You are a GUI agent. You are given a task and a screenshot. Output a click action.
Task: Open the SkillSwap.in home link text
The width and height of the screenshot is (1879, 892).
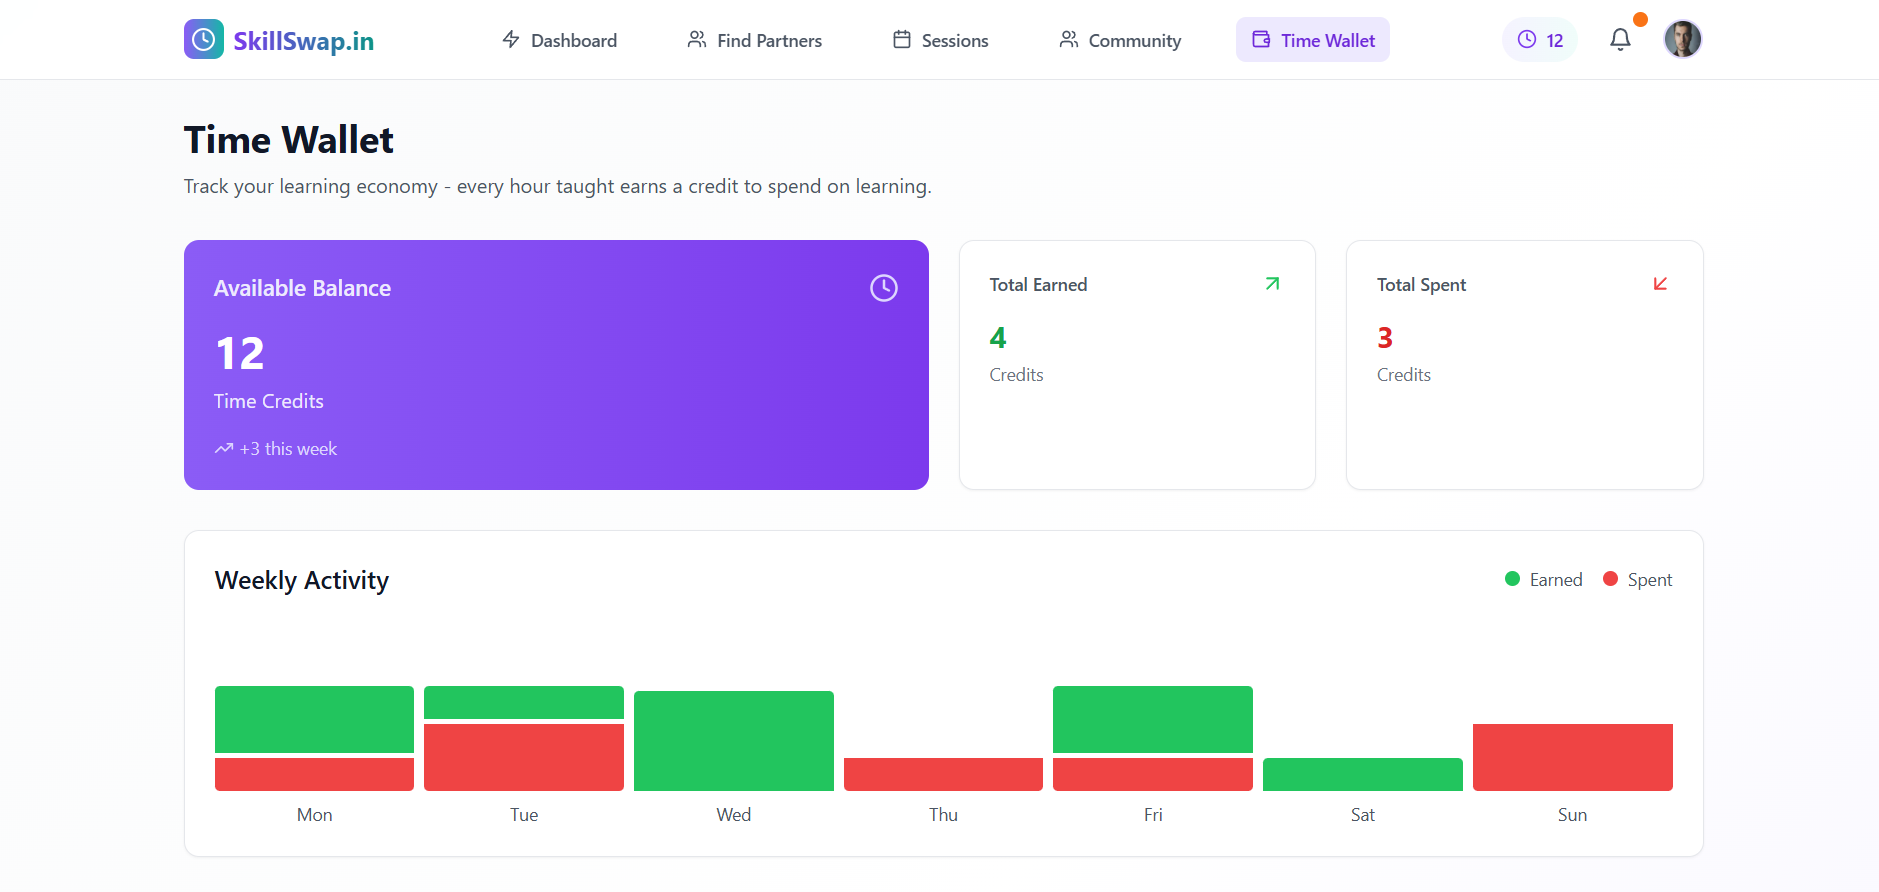pos(304,41)
